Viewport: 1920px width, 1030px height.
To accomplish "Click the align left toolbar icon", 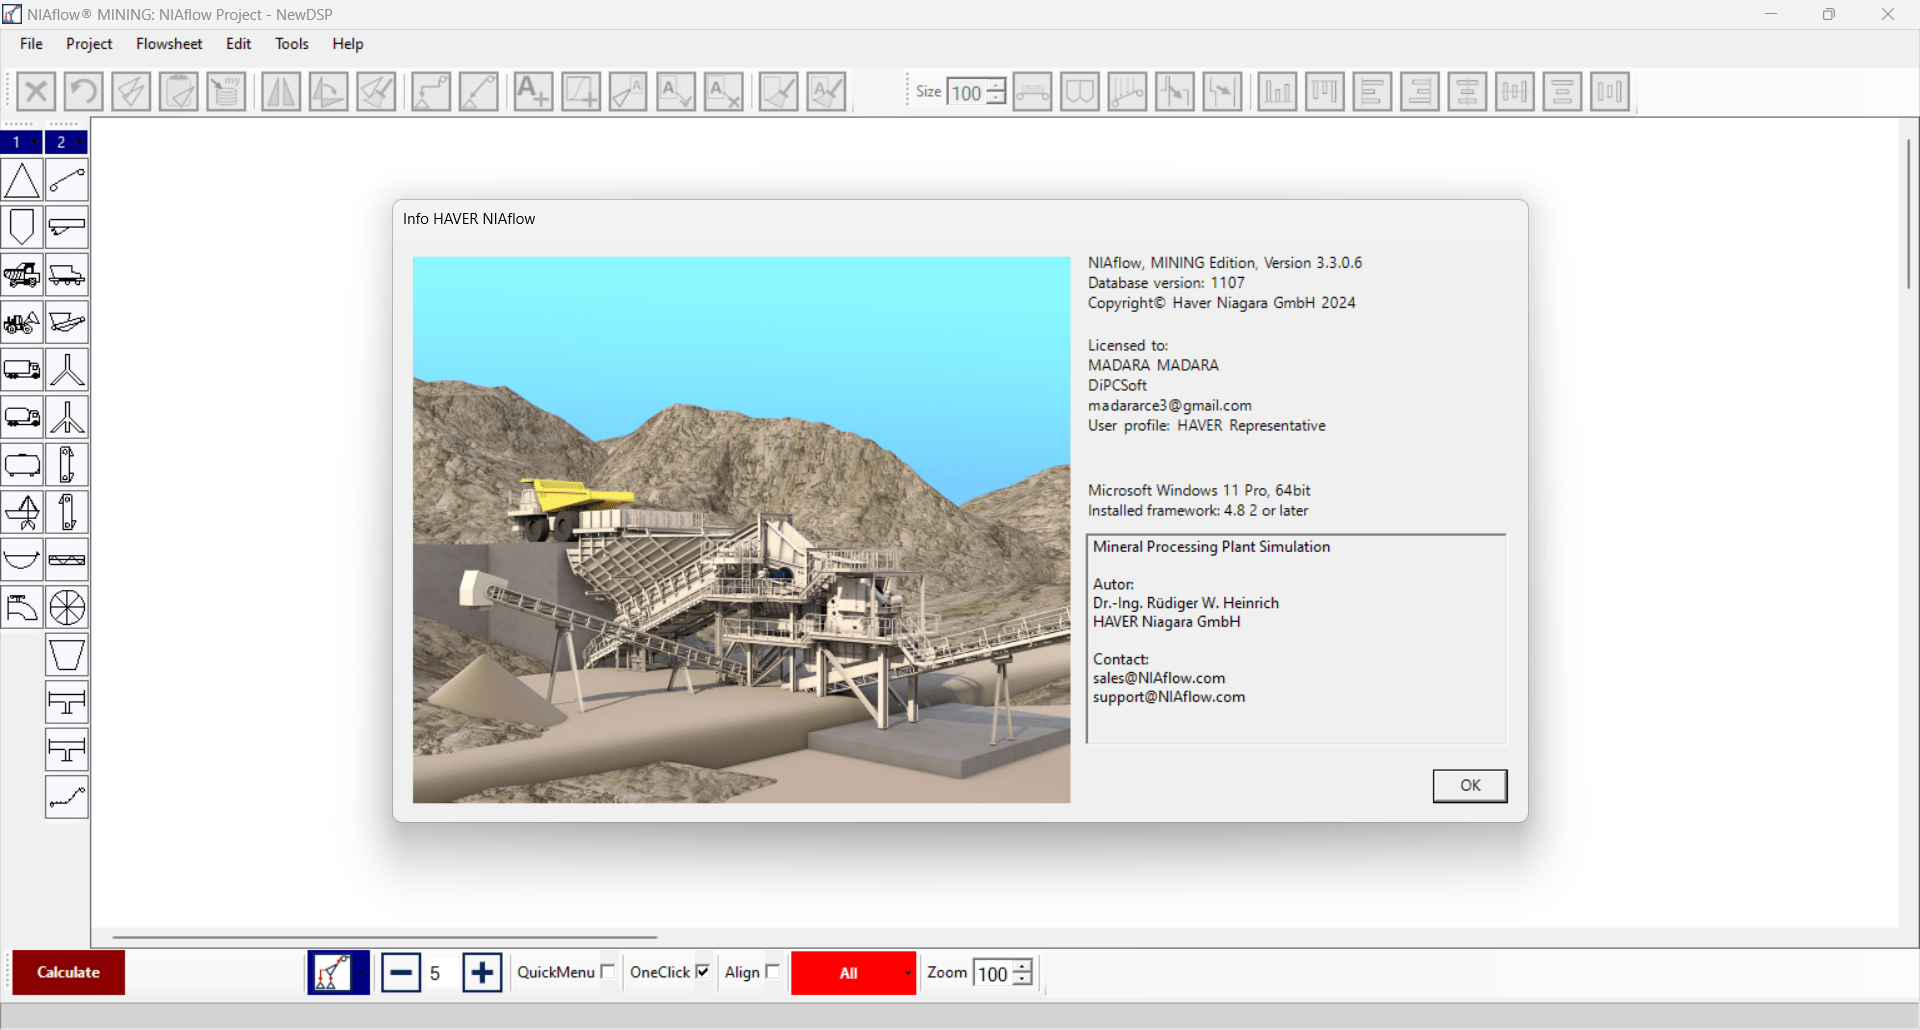I will pyautogui.click(x=1372, y=92).
